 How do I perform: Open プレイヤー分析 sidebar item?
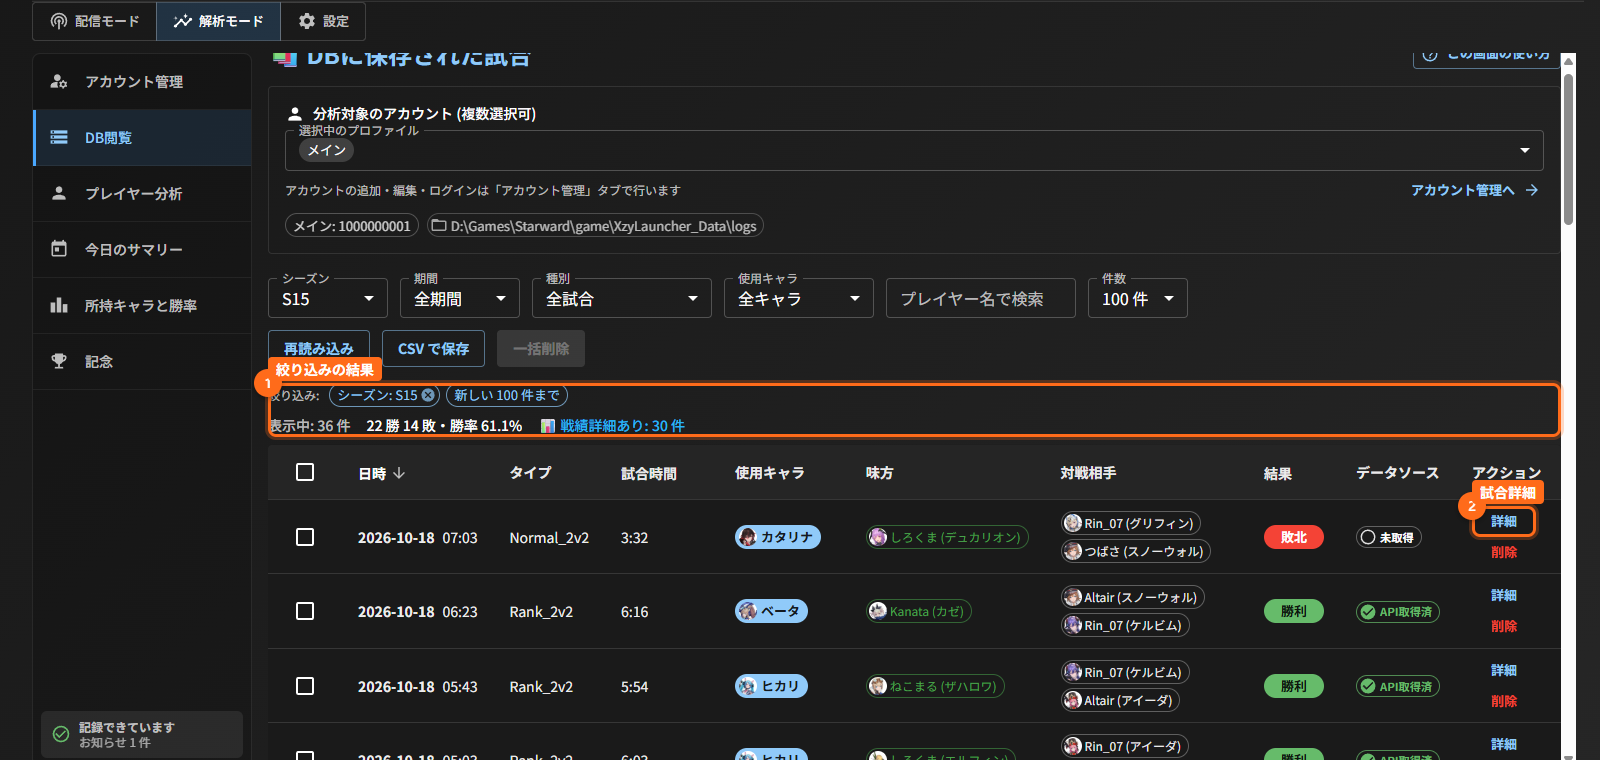pos(142,194)
